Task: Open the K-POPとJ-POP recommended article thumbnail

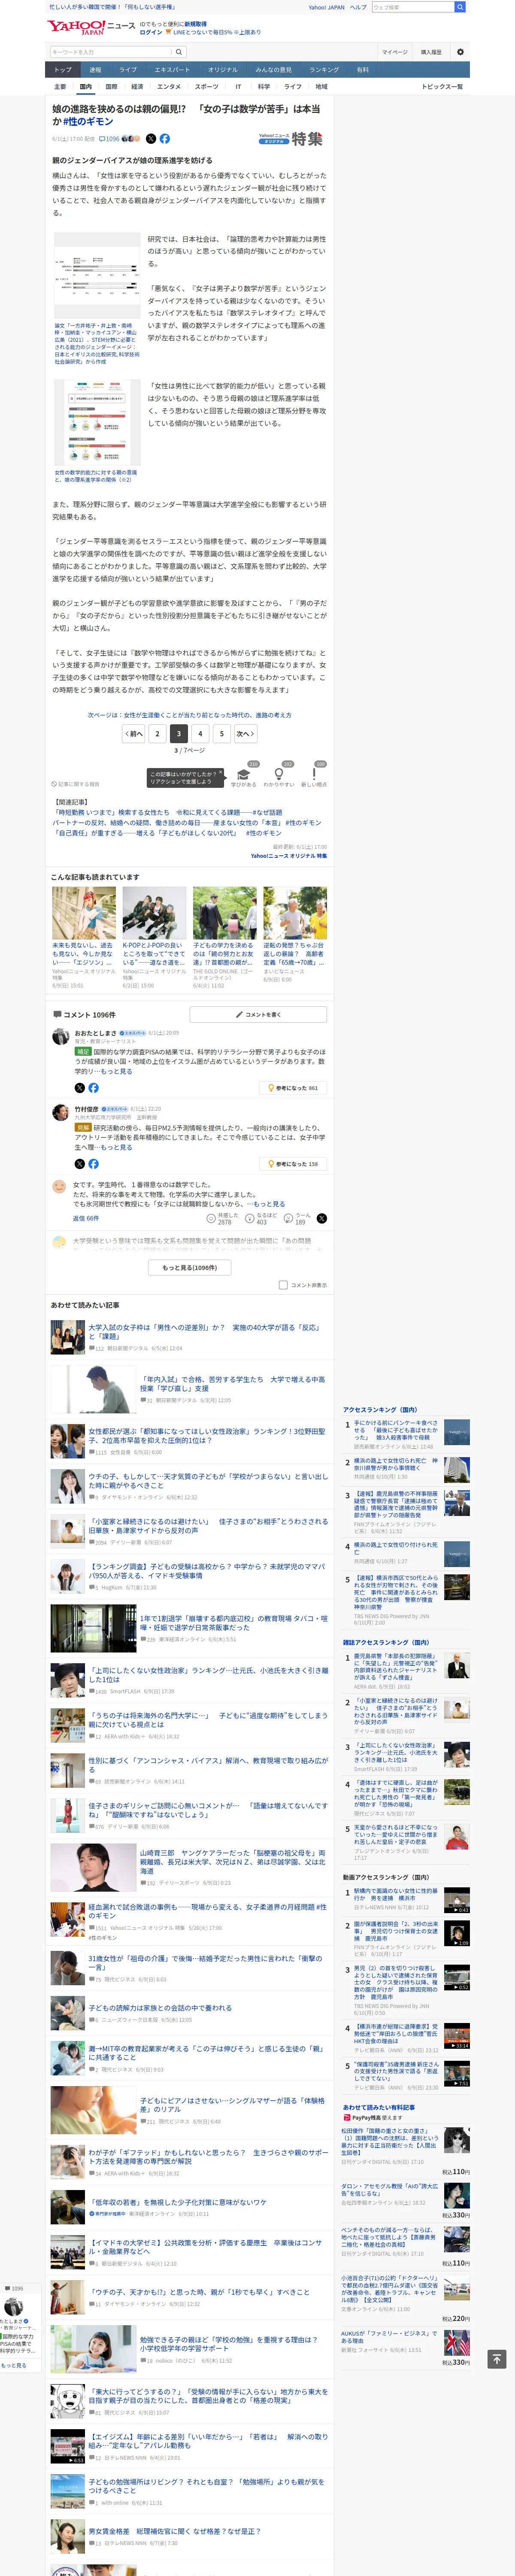Action: coord(154,913)
